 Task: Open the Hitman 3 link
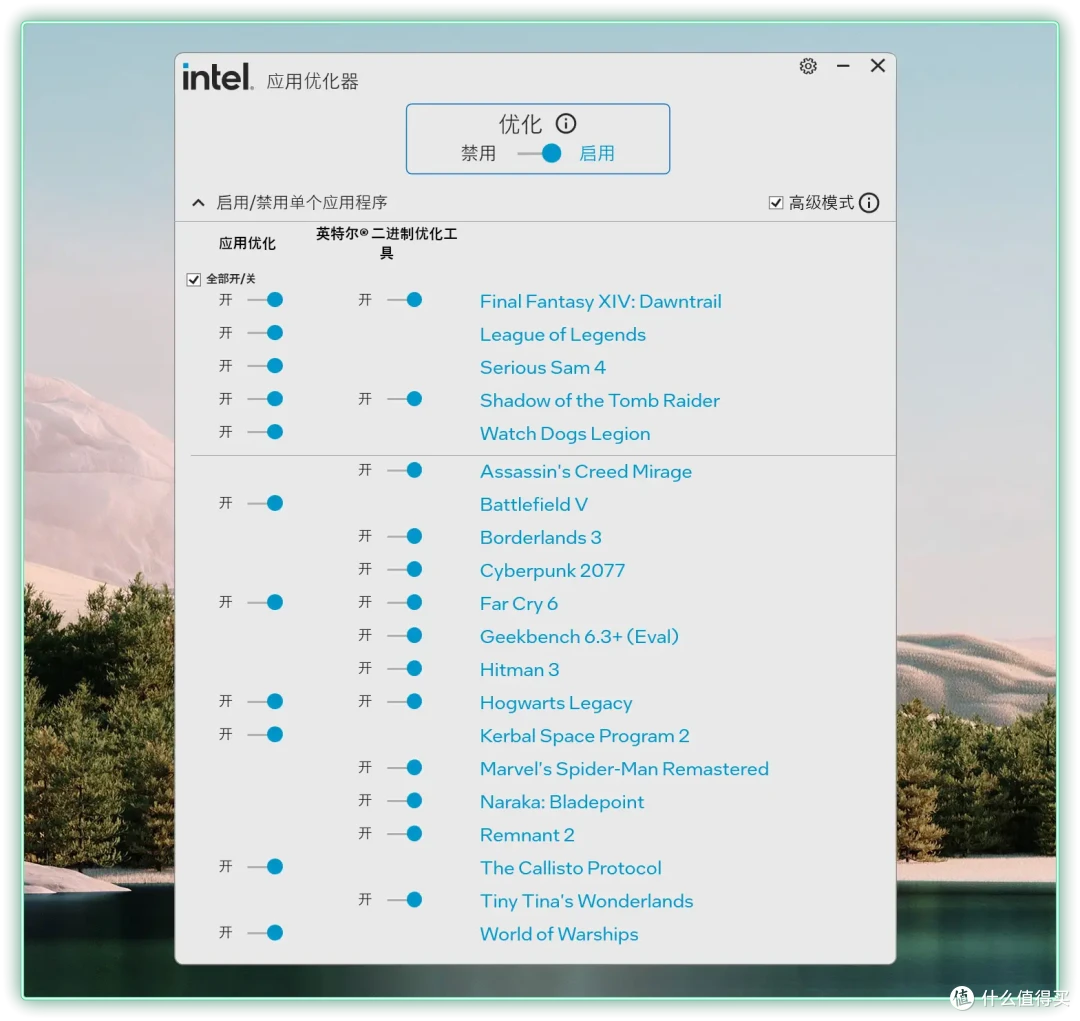click(x=519, y=670)
